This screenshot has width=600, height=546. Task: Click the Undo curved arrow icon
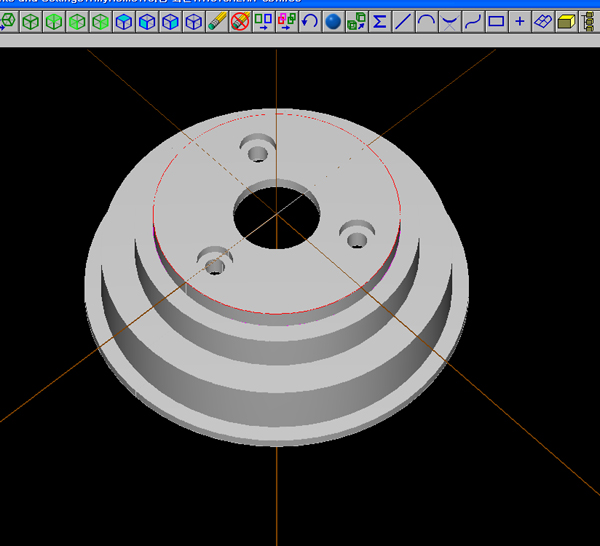pyautogui.click(x=310, y=21)
